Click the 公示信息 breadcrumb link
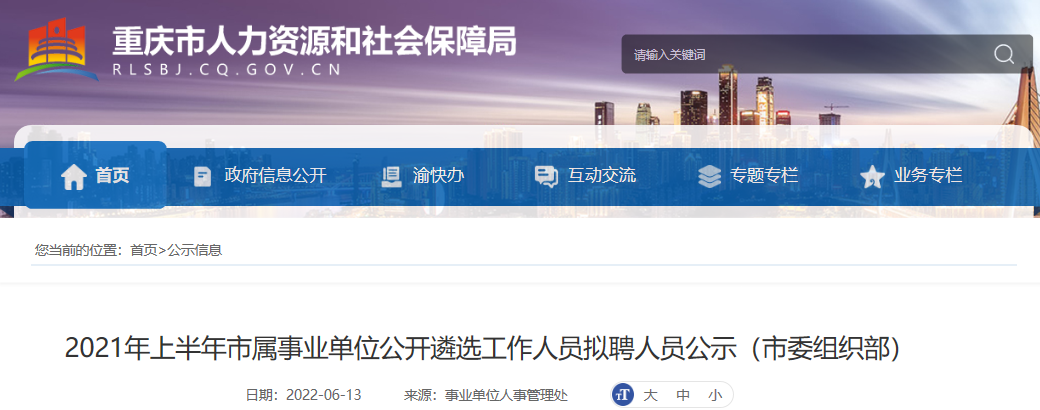 194,250
